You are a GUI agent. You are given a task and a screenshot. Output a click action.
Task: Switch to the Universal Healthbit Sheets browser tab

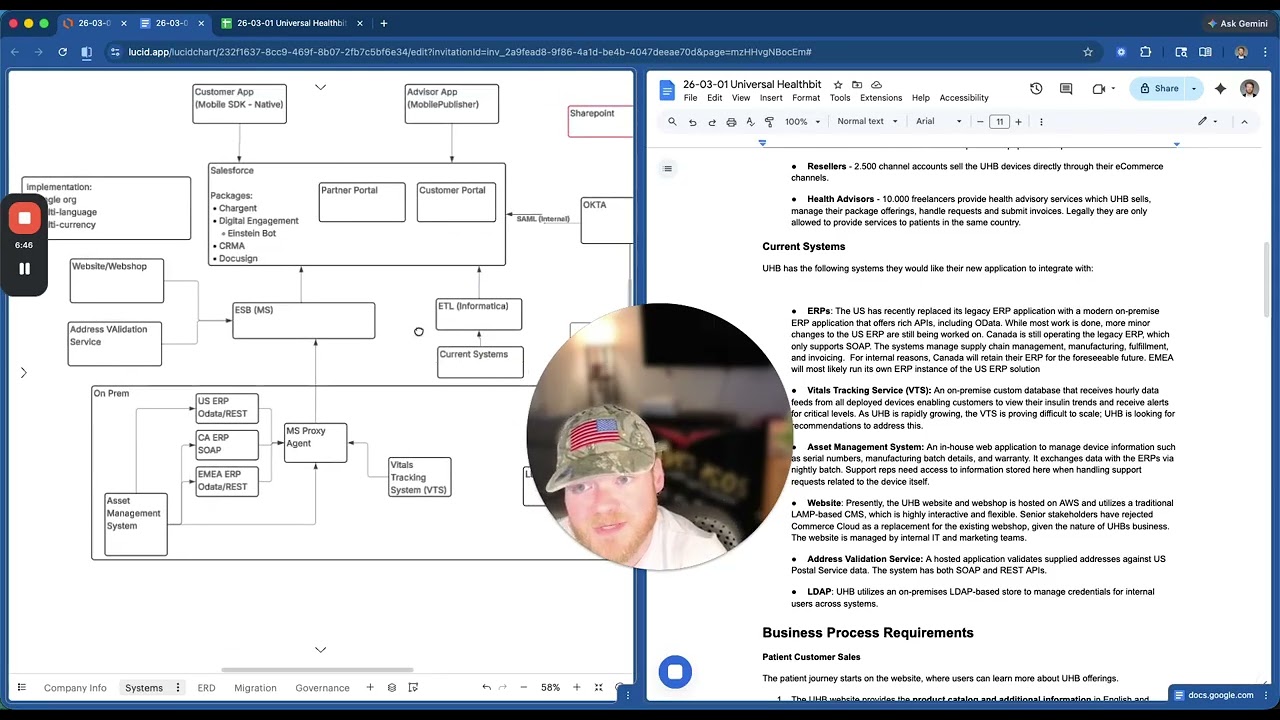pyautogui.click(x=290, y=23)
